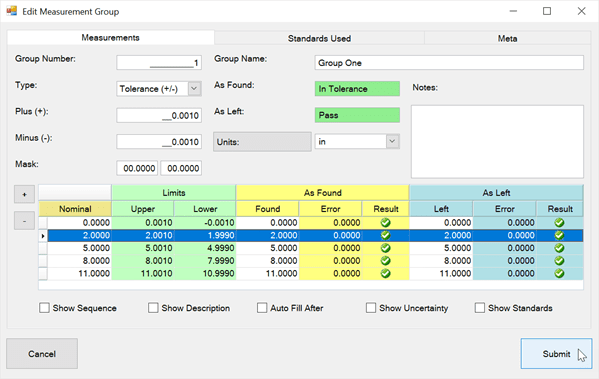Click lower limit cell -0.0010
599x379 pixels.
205,223
